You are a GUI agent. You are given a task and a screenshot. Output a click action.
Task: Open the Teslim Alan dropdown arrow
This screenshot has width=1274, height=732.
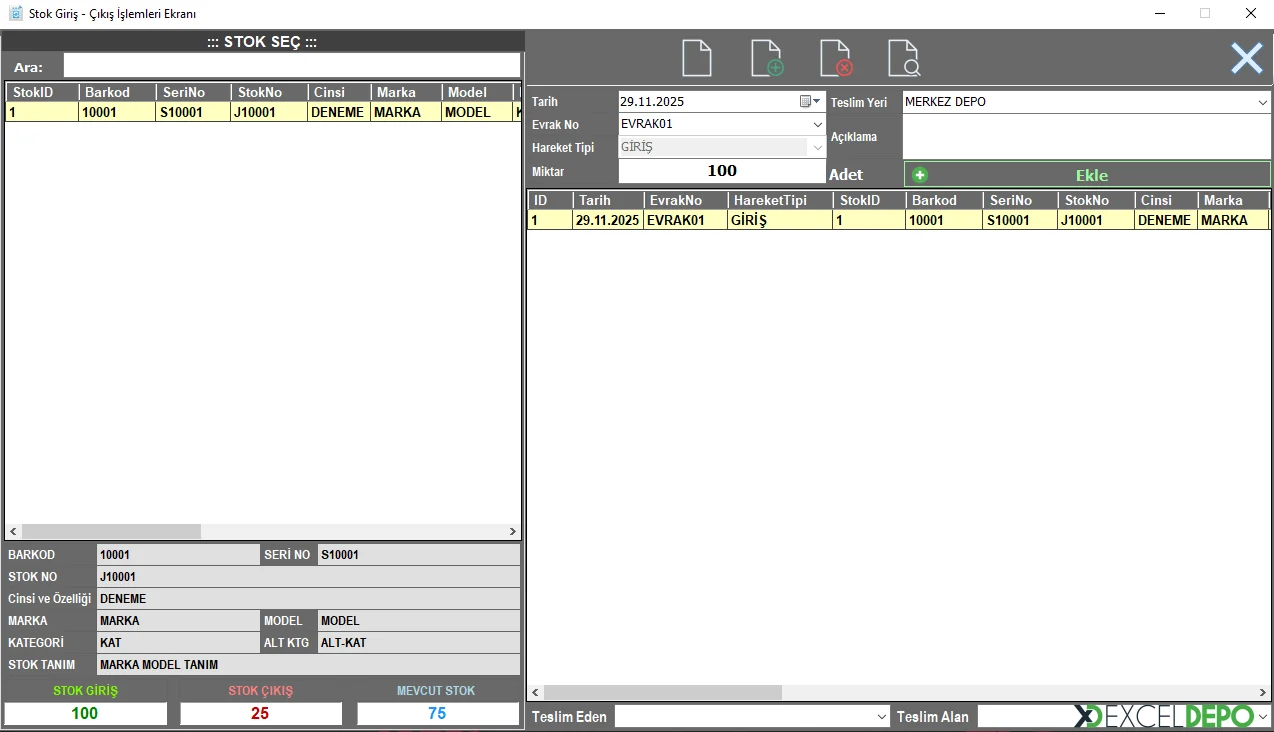click(x=1262, y=717)
